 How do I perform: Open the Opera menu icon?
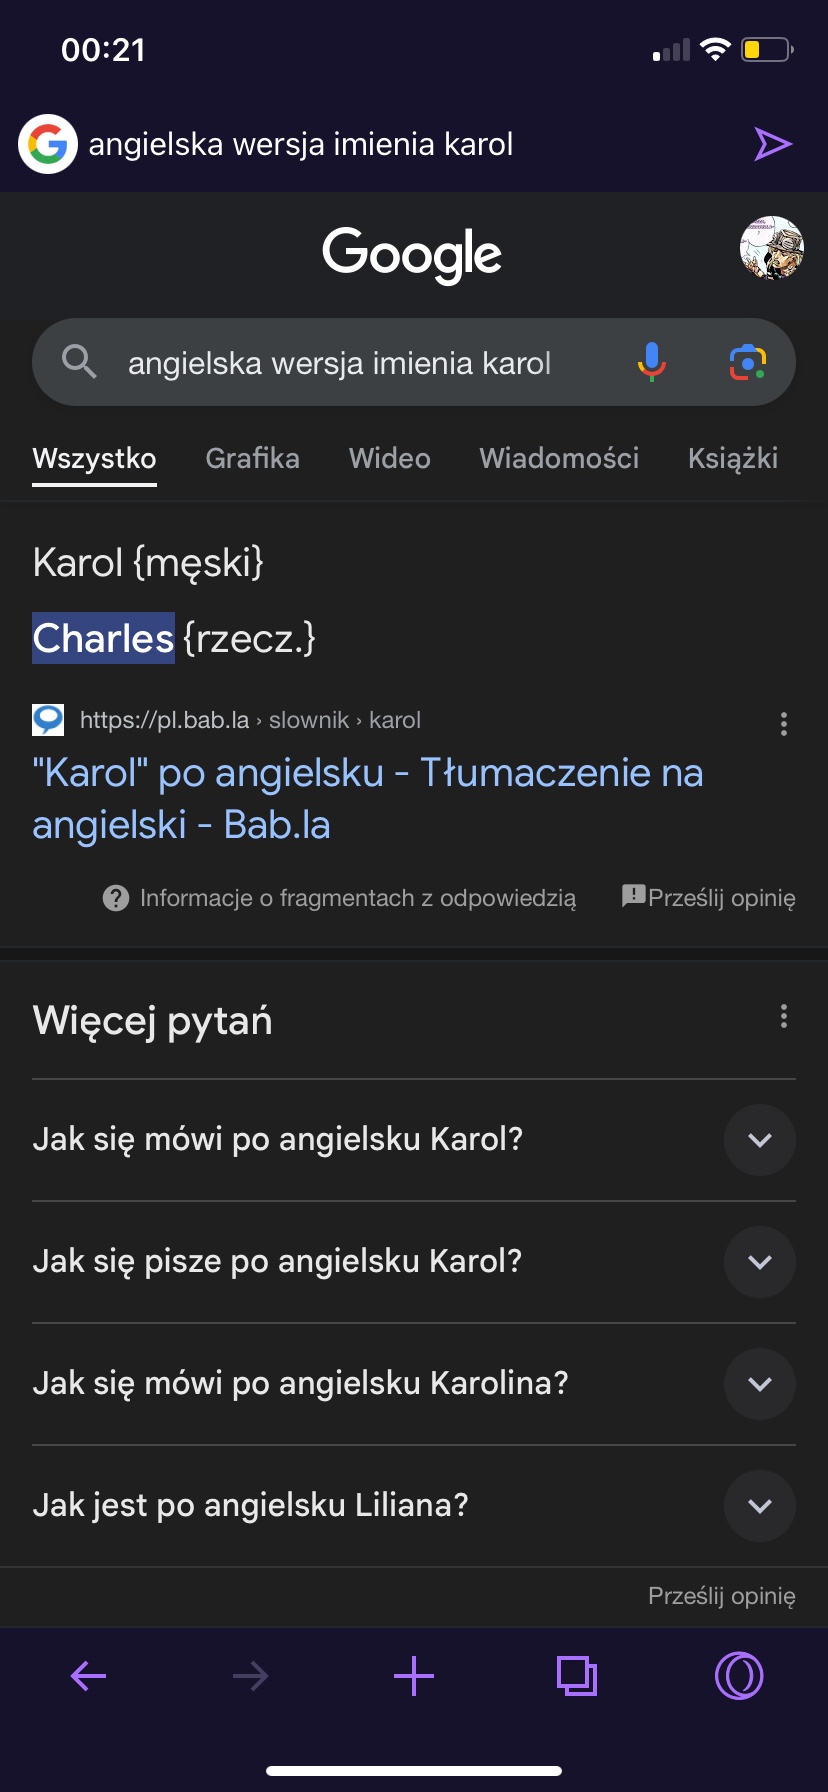tap(739, 1676)
